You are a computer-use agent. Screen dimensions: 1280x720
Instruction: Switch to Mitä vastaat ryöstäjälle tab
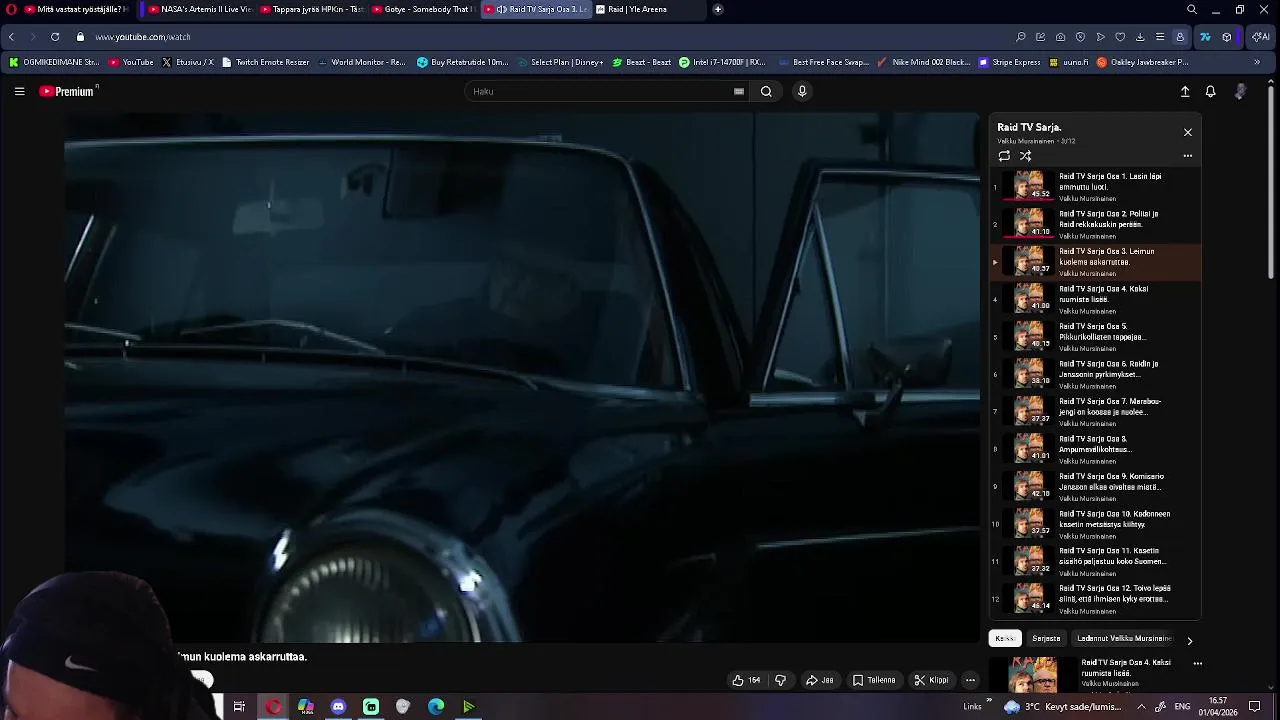tap(75, 9)
